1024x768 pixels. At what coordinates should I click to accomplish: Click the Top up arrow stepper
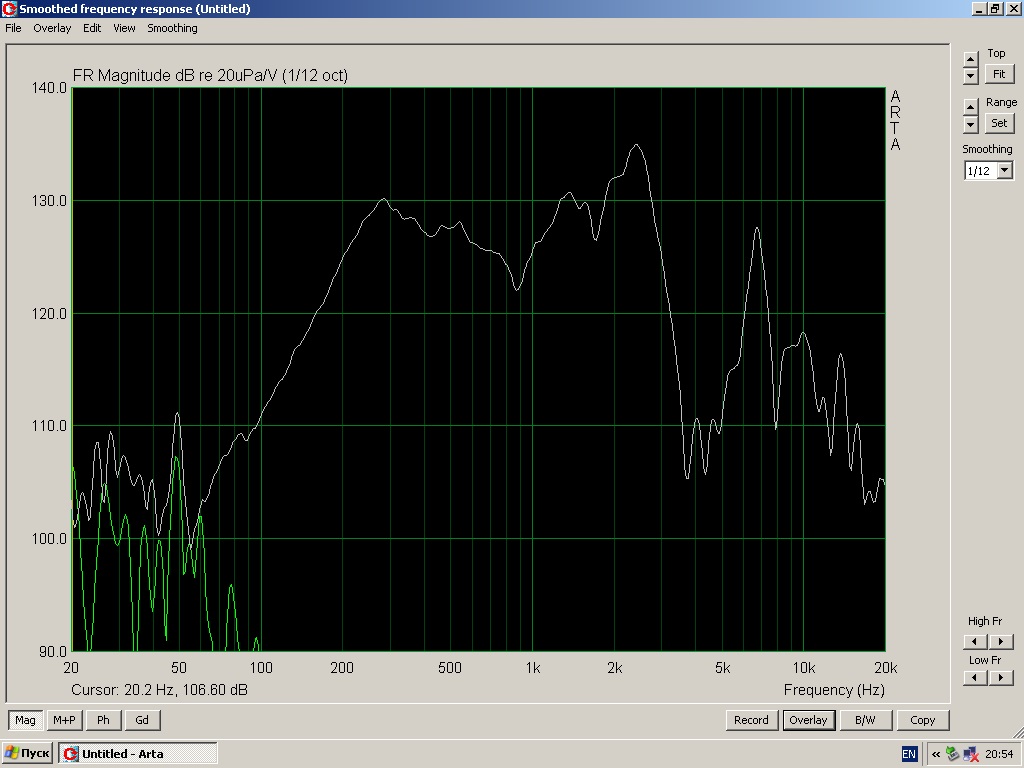970,58
